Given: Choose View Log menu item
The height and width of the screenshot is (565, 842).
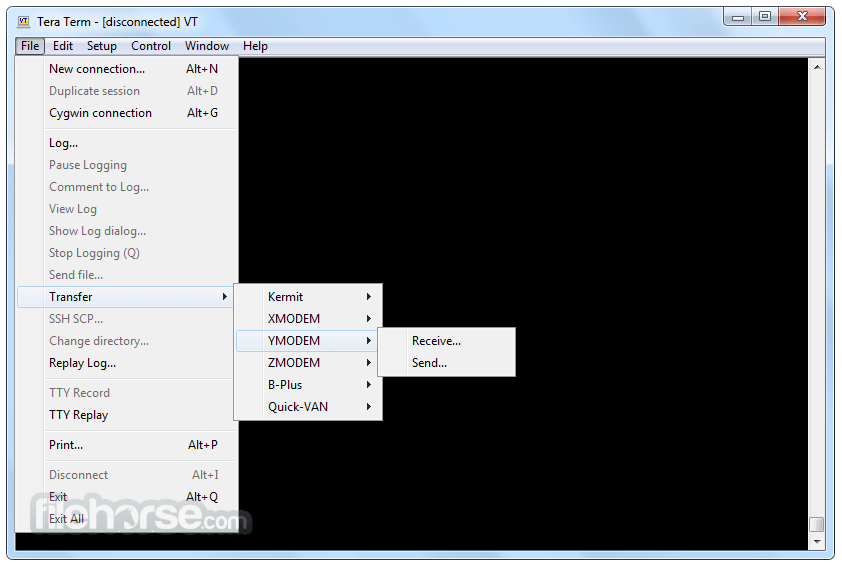Looking at the screenshot, I should click(127, 209).
